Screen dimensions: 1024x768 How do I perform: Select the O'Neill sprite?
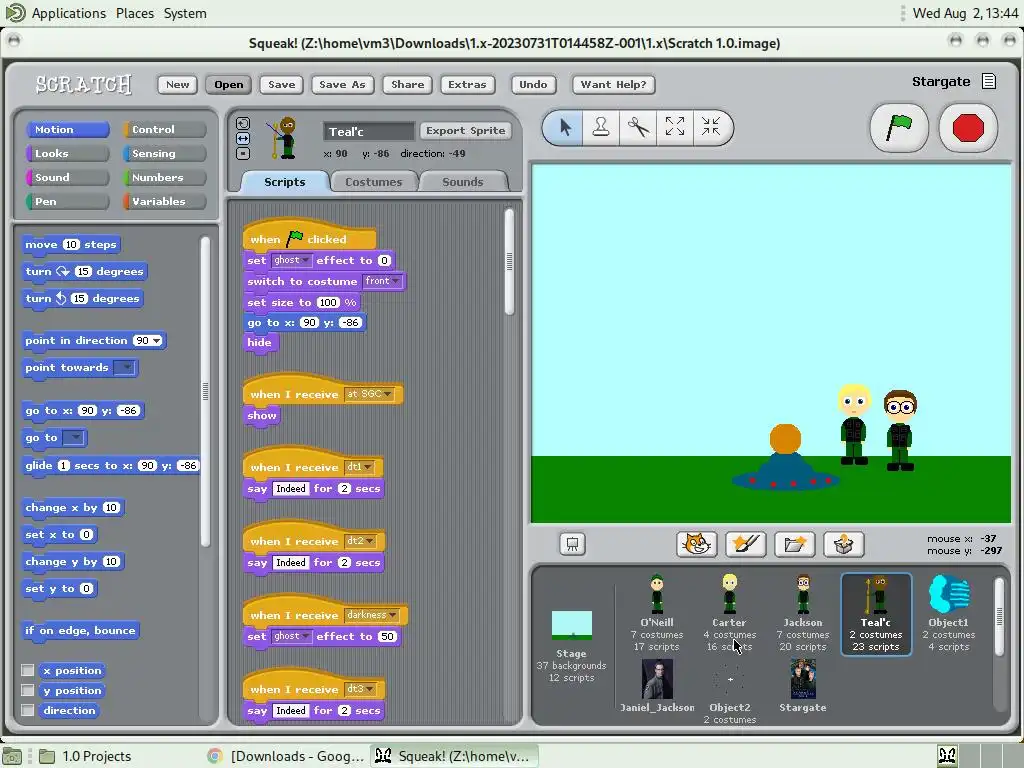pyautogui.click(x=657, y=613)
